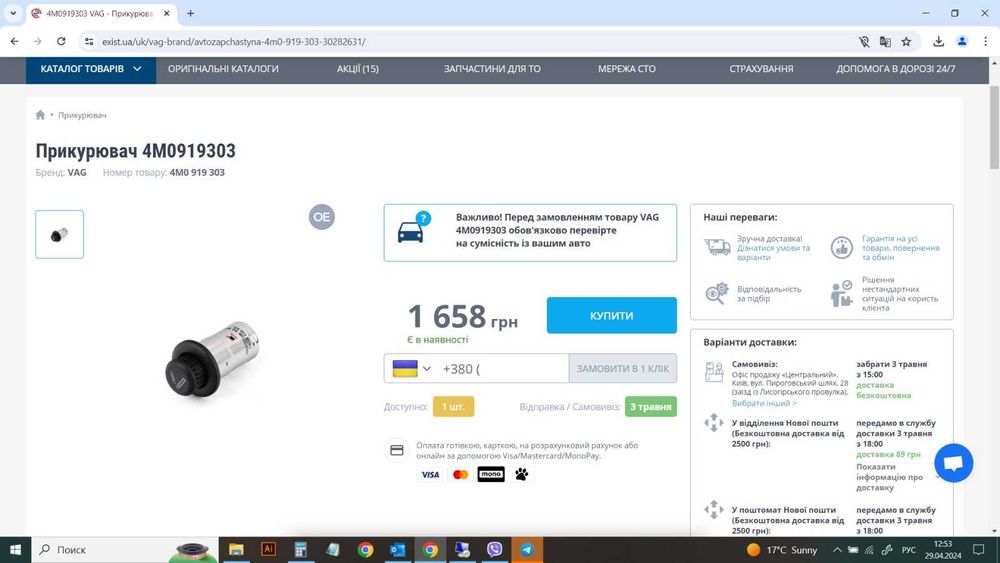1000x563 pixels.
Task: Open Chrome downloads icon
Action: (938, 41)
